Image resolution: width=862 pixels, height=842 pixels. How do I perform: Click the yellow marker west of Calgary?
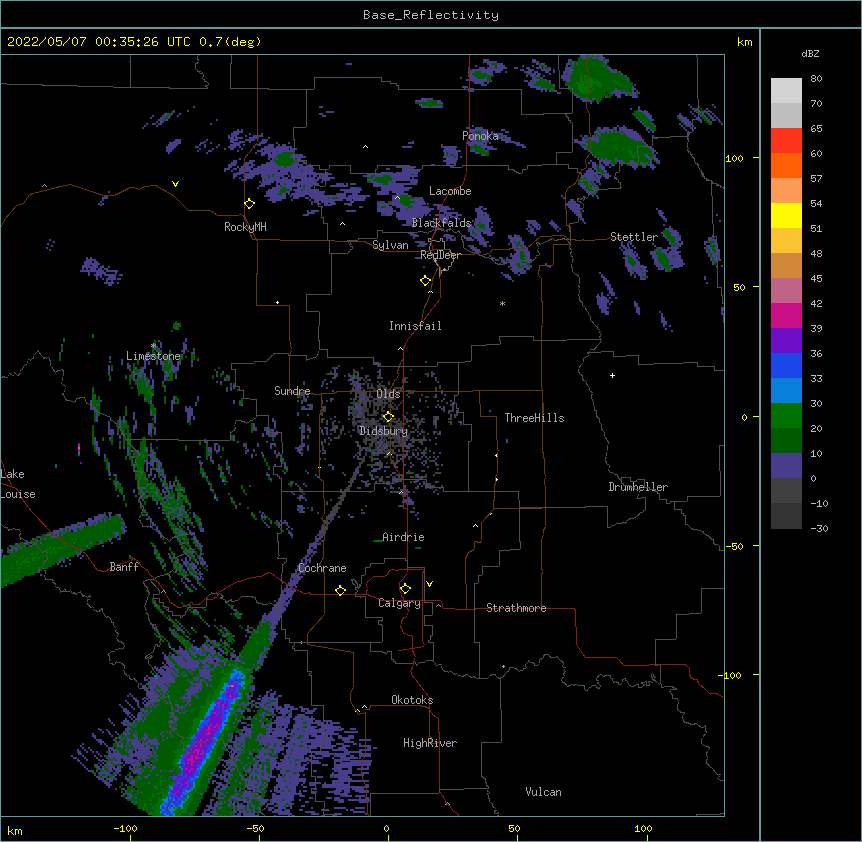click(340, 590)
